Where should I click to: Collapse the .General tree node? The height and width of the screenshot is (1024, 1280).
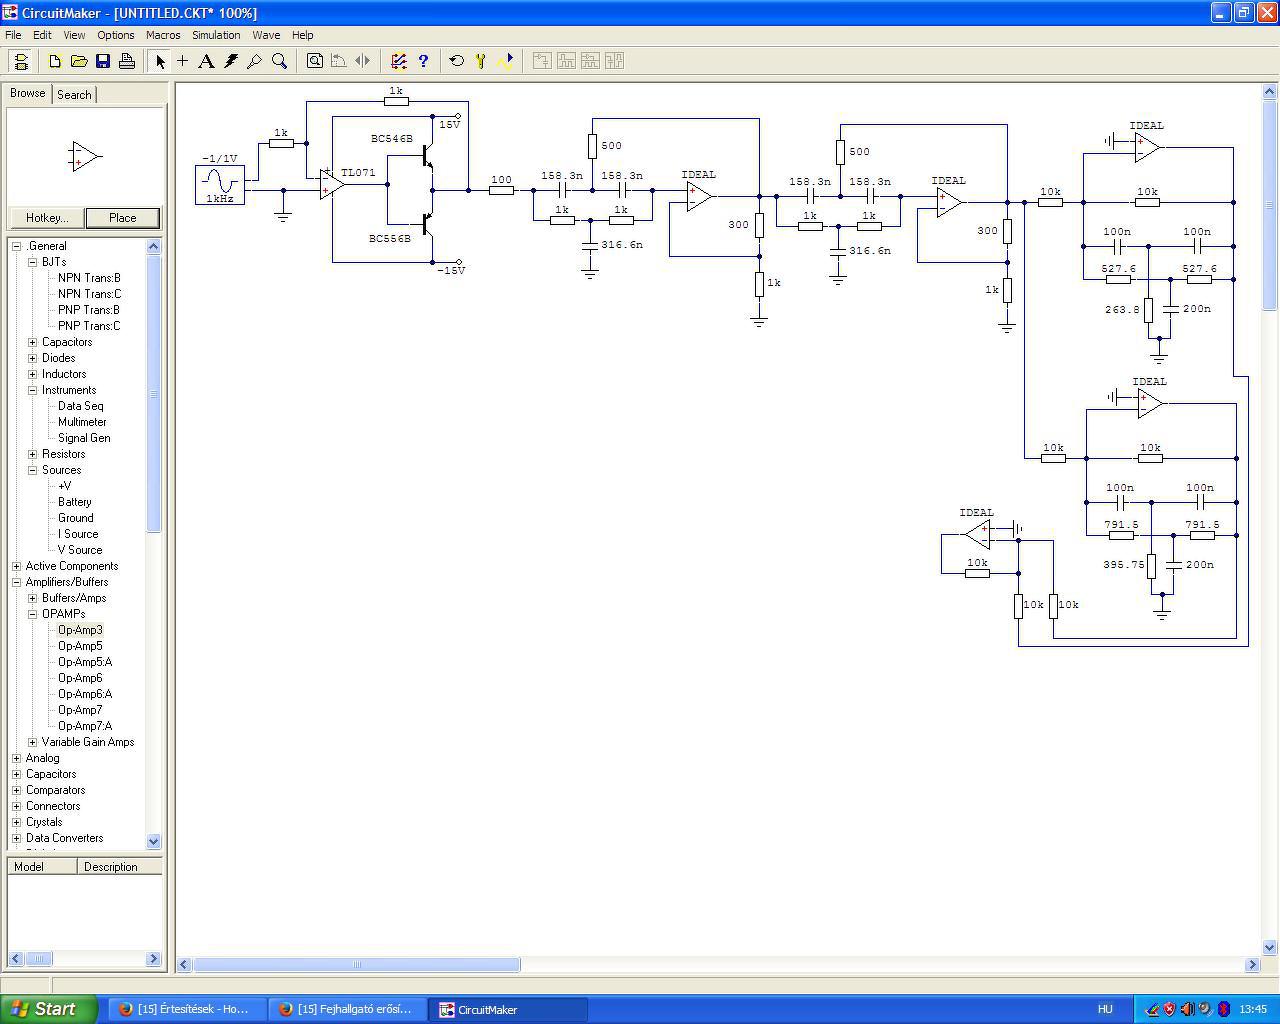pyautogui.click(x=17, y=246)
